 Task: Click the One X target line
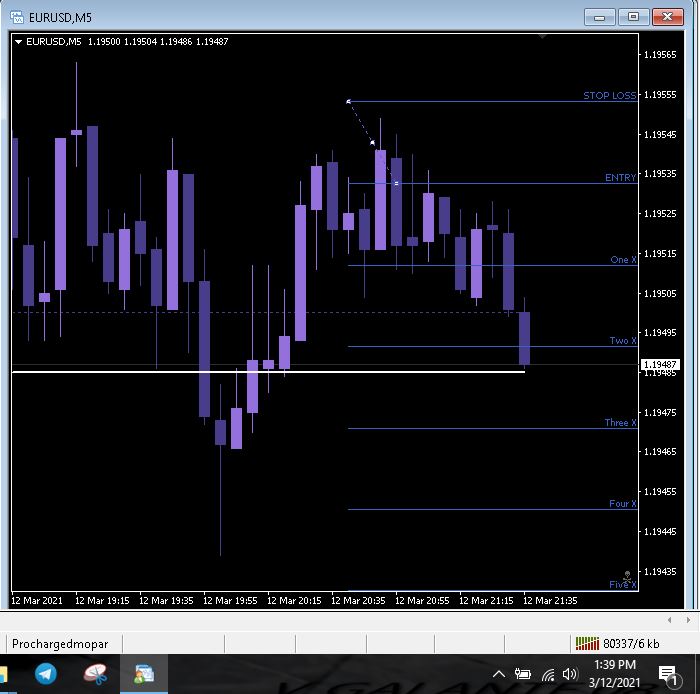[x=492, y=266]
